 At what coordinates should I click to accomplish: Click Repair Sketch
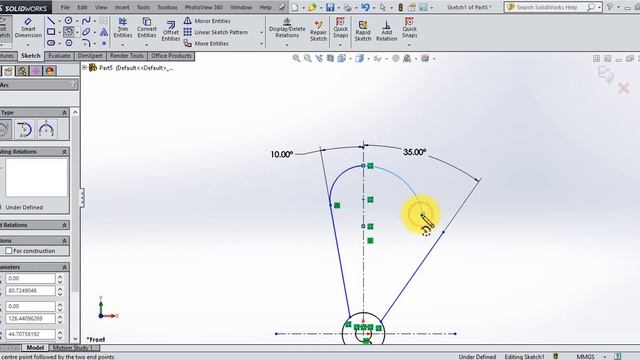click(x=318, y=31)
